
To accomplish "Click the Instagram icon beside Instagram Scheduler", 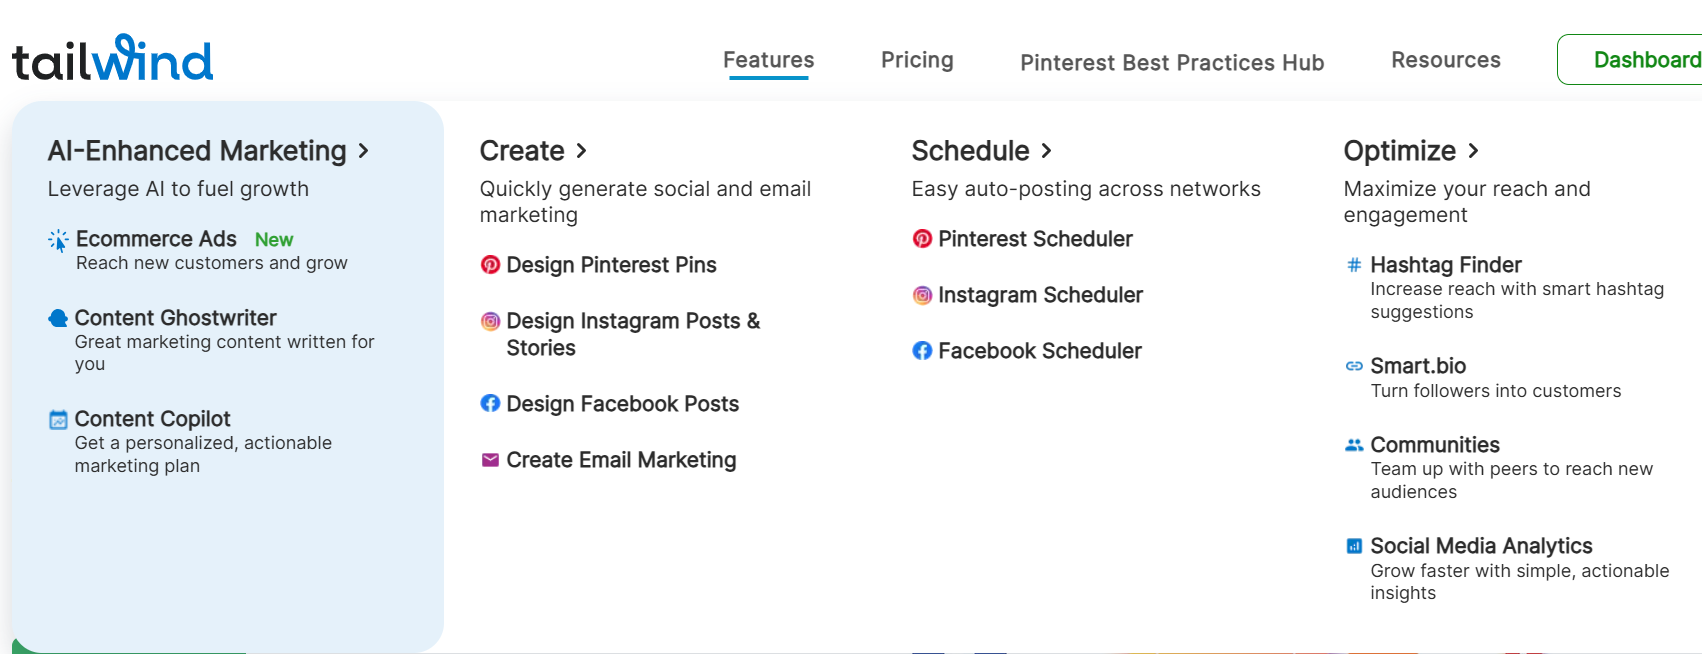I will (922, 295).
